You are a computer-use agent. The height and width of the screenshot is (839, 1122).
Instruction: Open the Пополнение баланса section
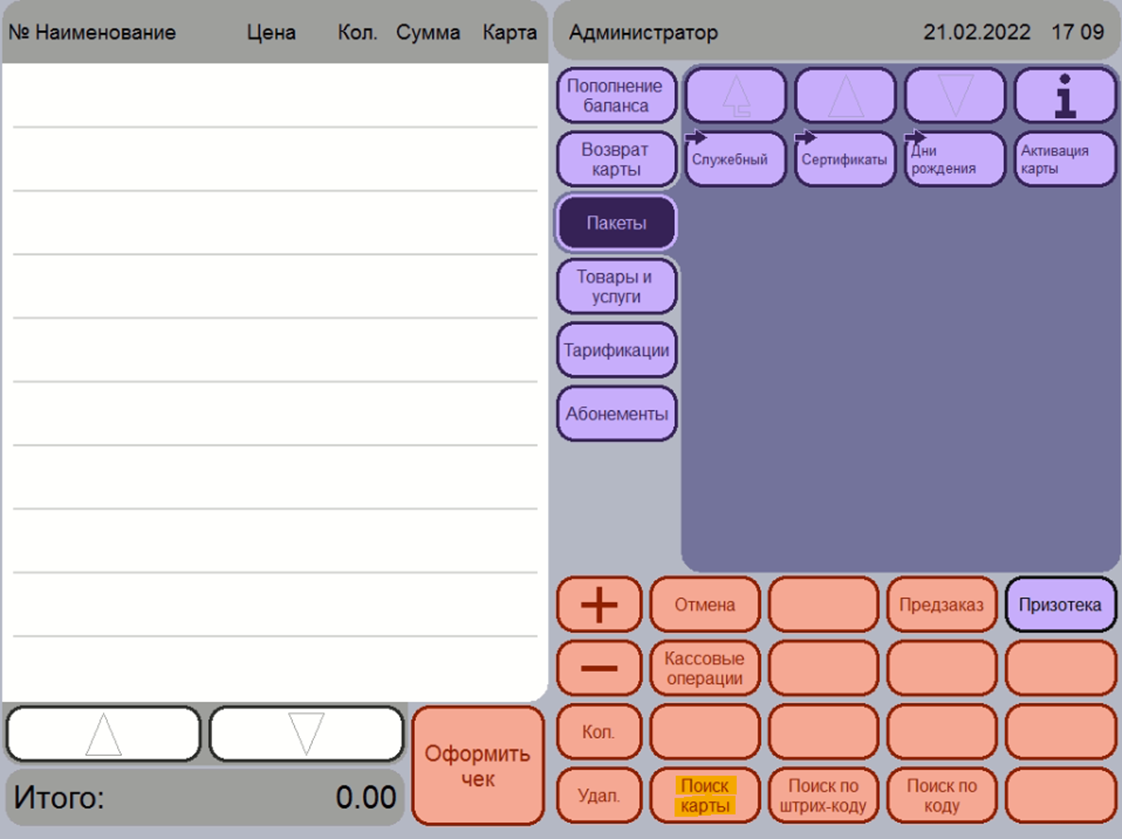pyautogui.click(x=616, y=96)
